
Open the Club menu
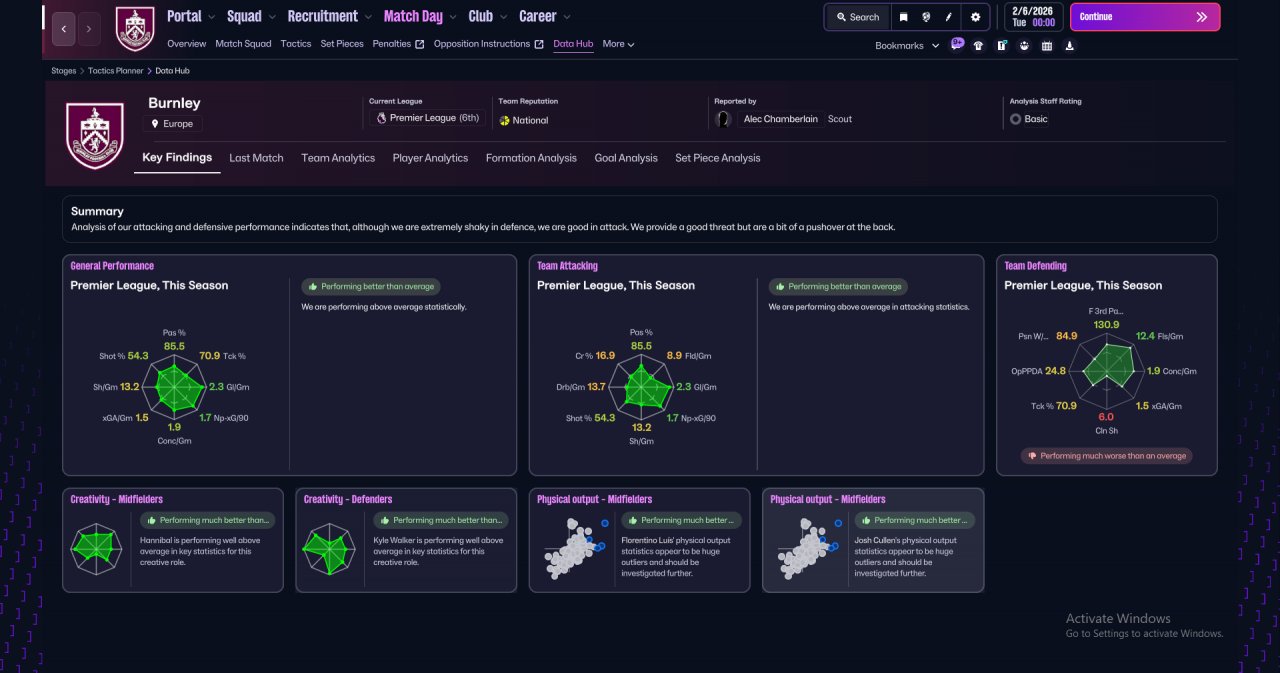(488, 16)
